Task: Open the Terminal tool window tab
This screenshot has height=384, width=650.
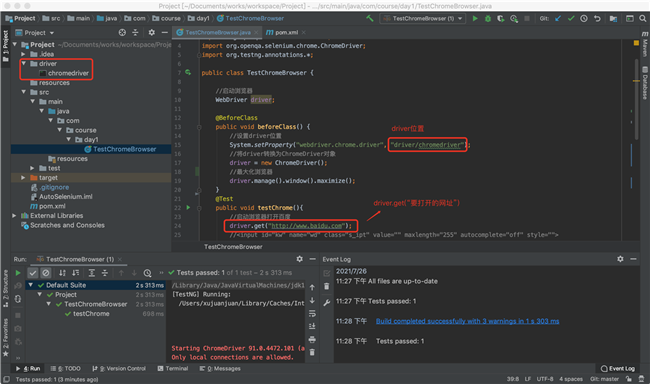Action: [173, 368]
